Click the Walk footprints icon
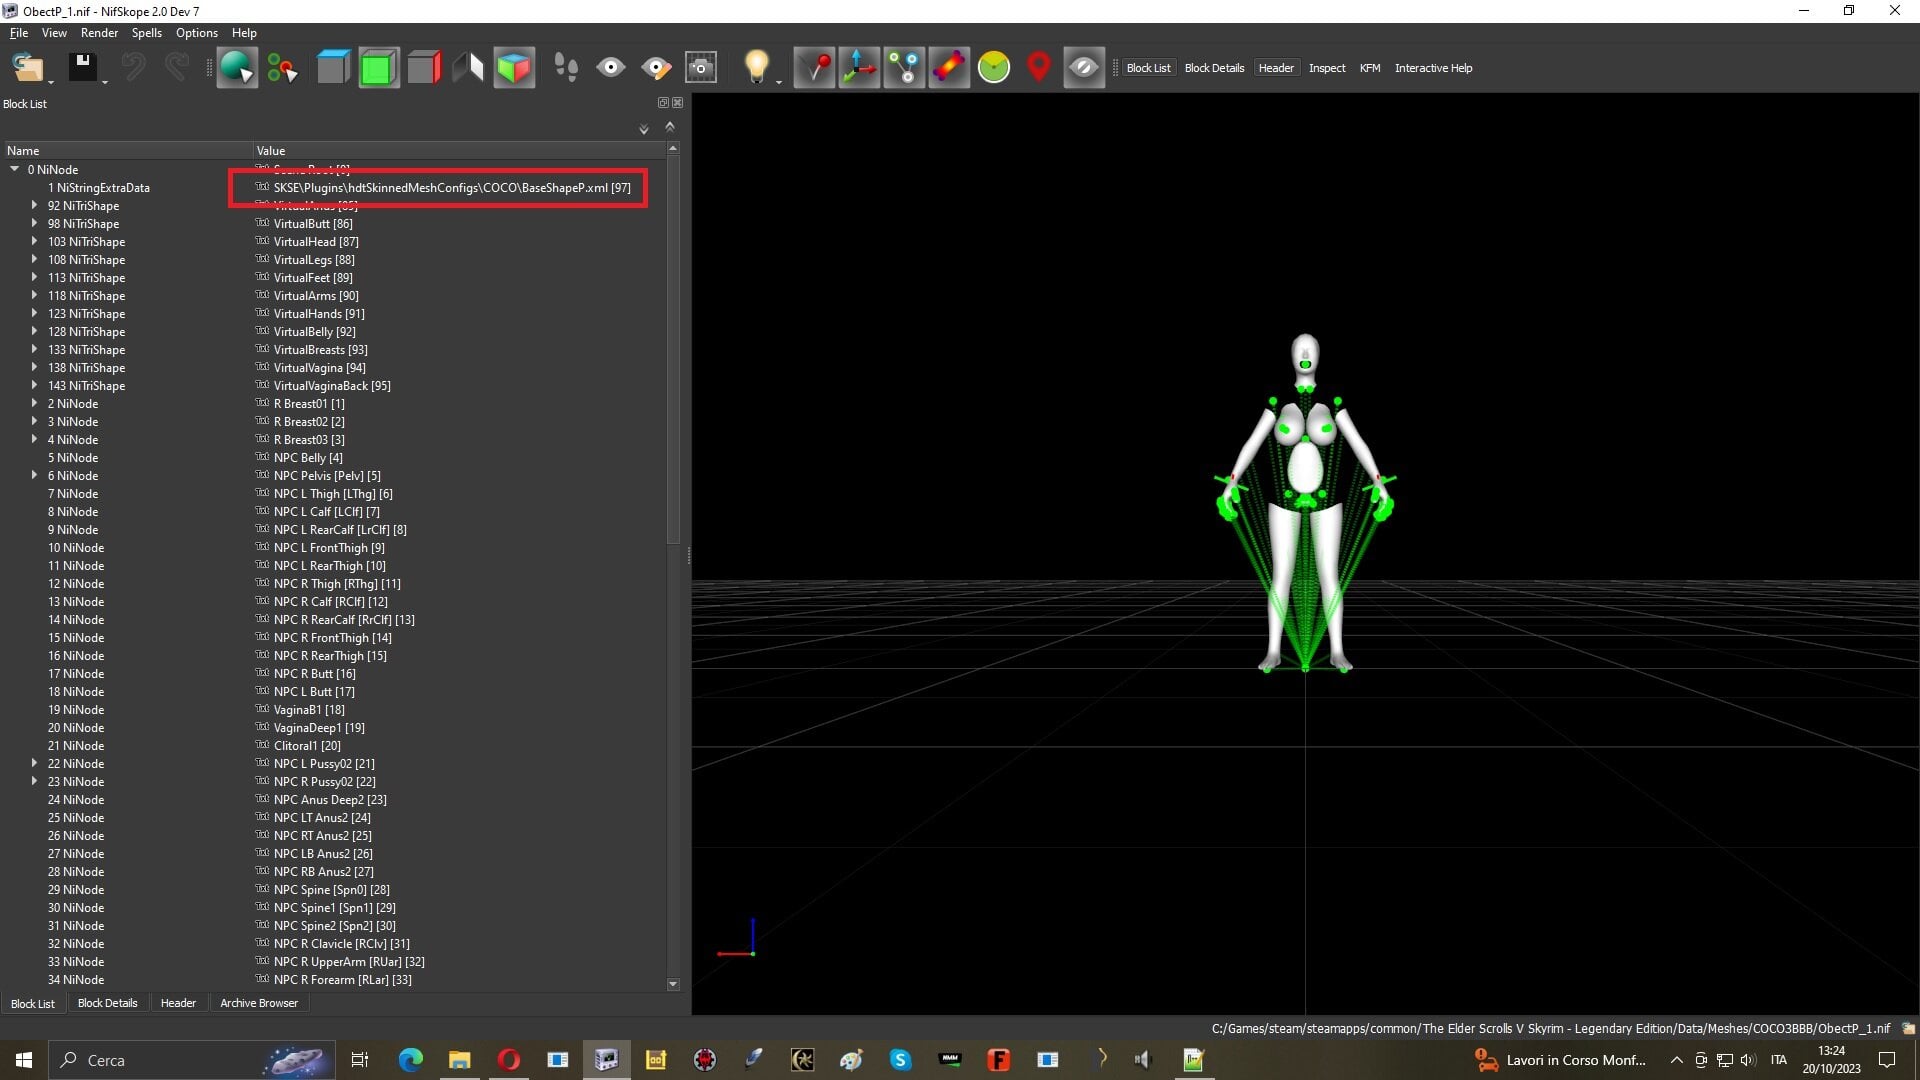The height and width of the screenshot is (1080, 1920). [566, 68]
